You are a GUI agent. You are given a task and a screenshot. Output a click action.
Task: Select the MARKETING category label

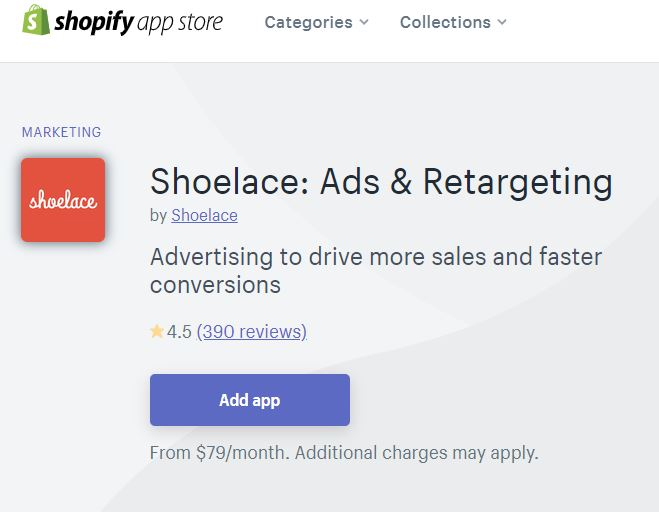61,132
